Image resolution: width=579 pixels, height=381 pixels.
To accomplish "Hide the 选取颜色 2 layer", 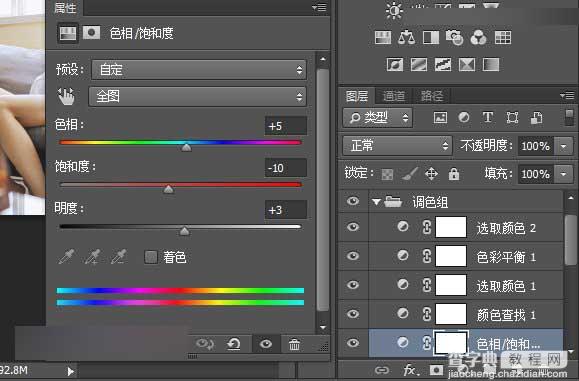I will point(353,227).
